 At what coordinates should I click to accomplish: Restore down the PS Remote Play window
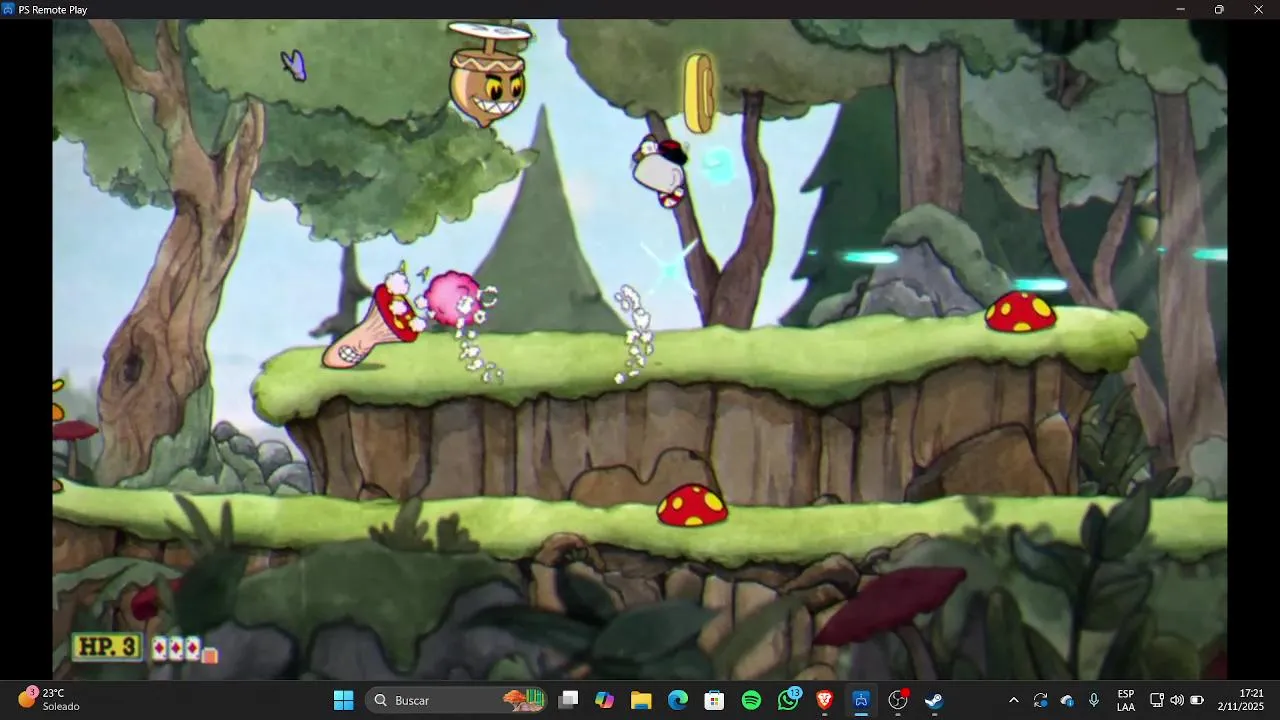coord(1219,9)
